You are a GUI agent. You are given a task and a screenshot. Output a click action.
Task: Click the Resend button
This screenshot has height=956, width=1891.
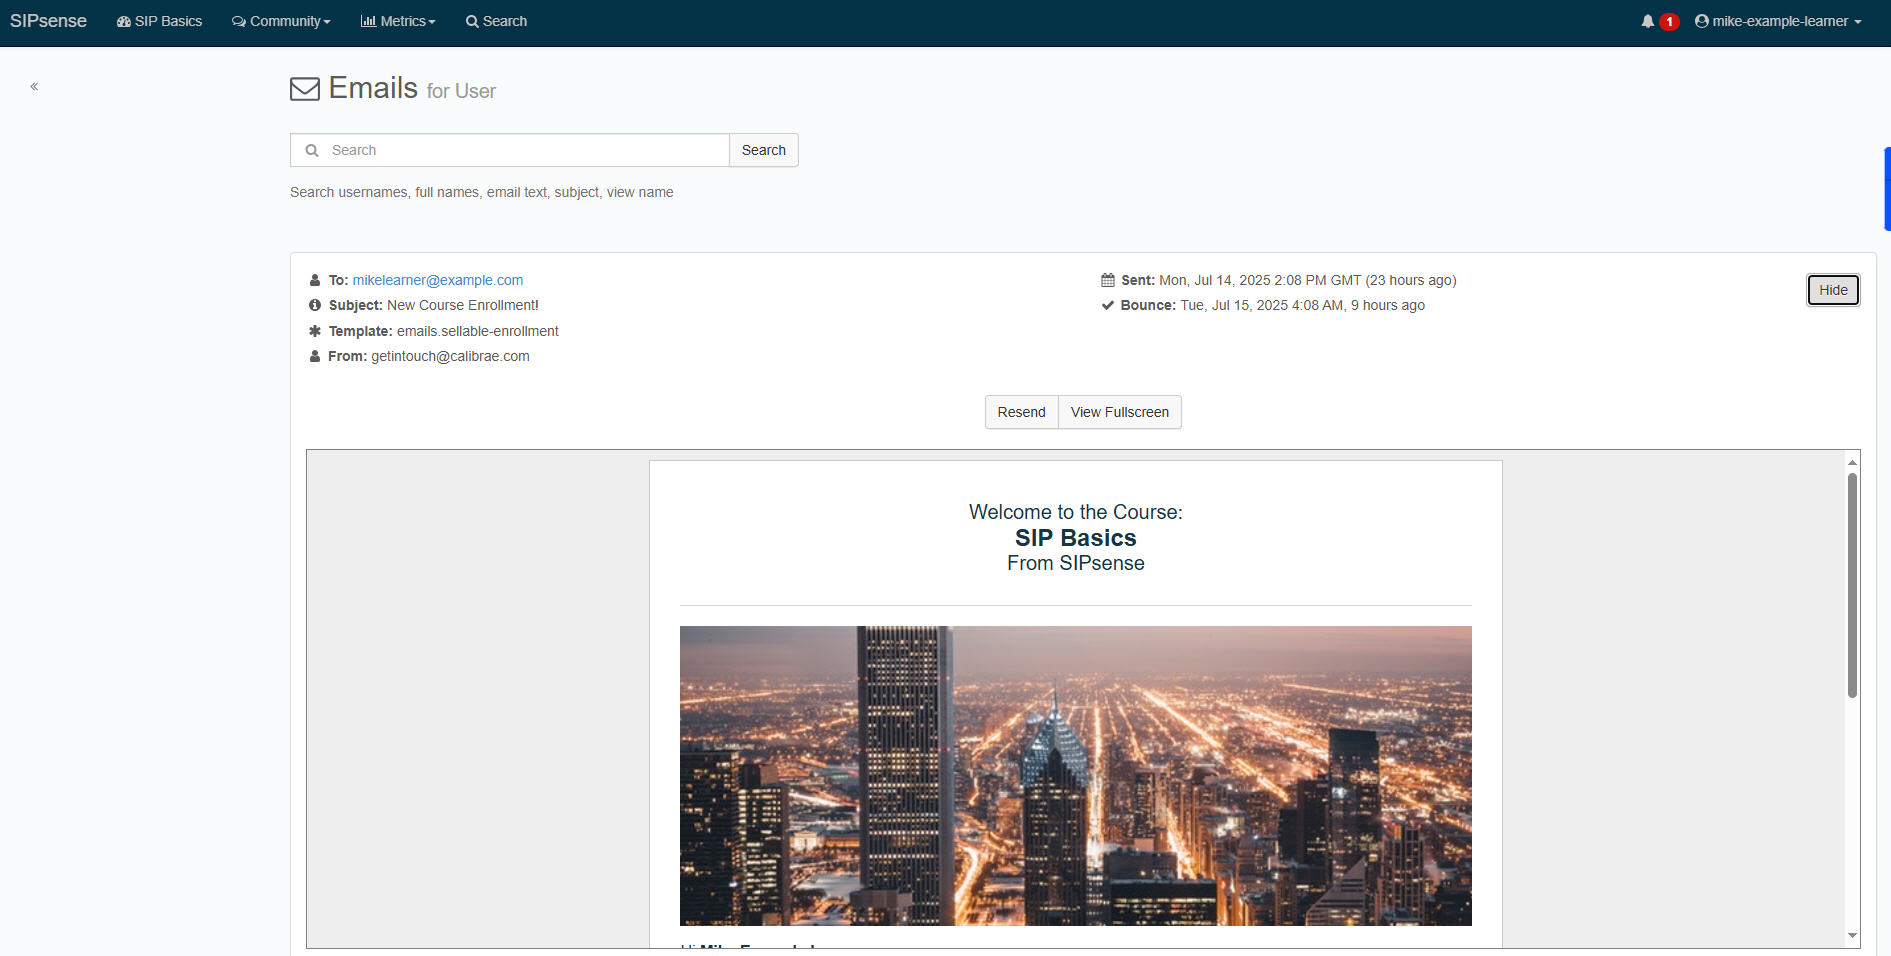[x=1021, y=412]
